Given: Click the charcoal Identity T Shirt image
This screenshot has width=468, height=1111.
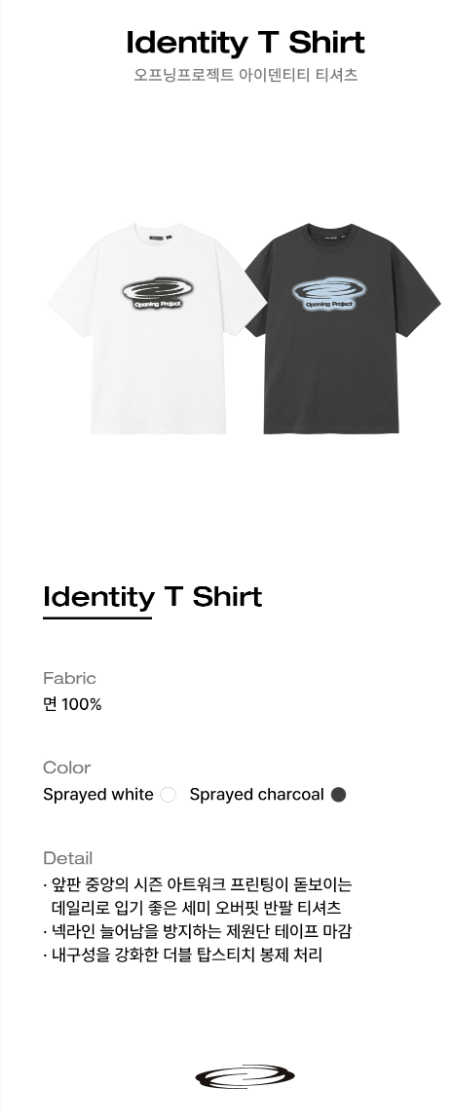Looking at the screenshot, I should coord(343,328).
